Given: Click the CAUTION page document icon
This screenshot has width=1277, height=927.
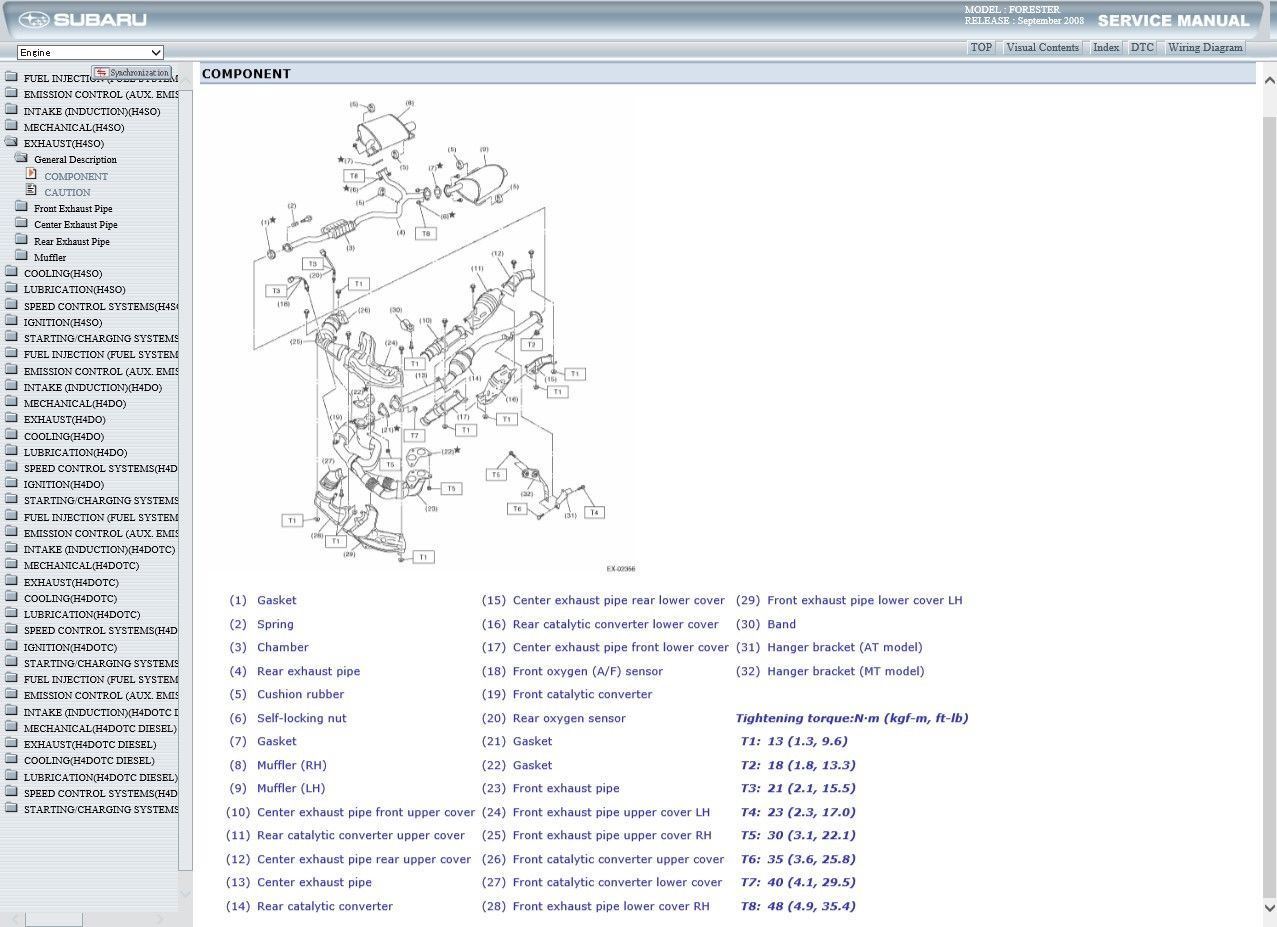Looking at the screenshot, I should tap(31, 190).
